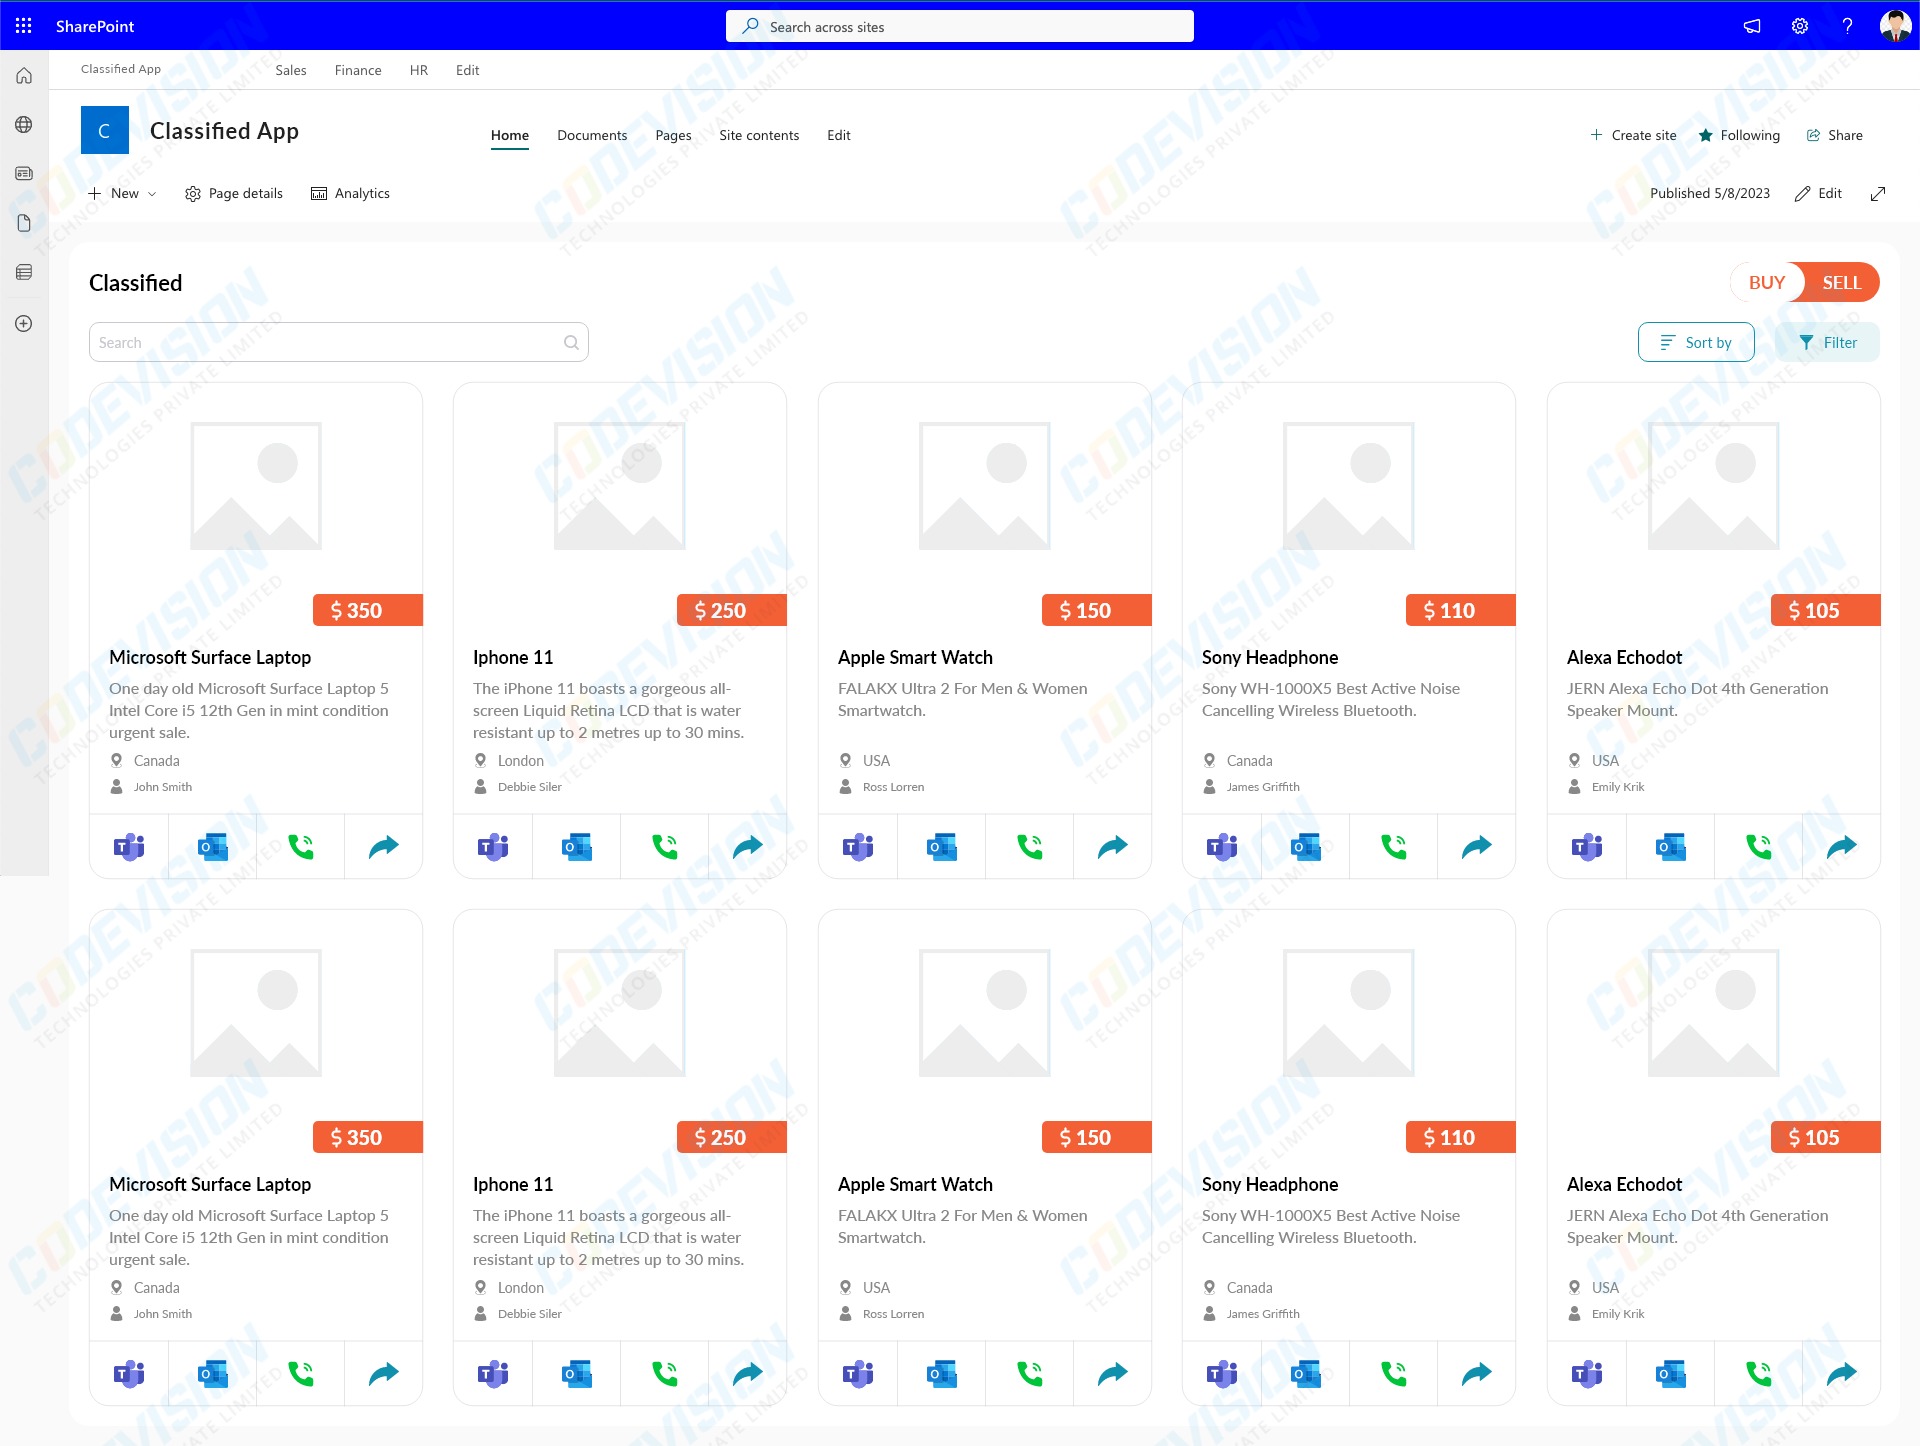Click the expand to full screen arrow icon
This screenshot has width=1920, height=1446.
pos(1878,194)
